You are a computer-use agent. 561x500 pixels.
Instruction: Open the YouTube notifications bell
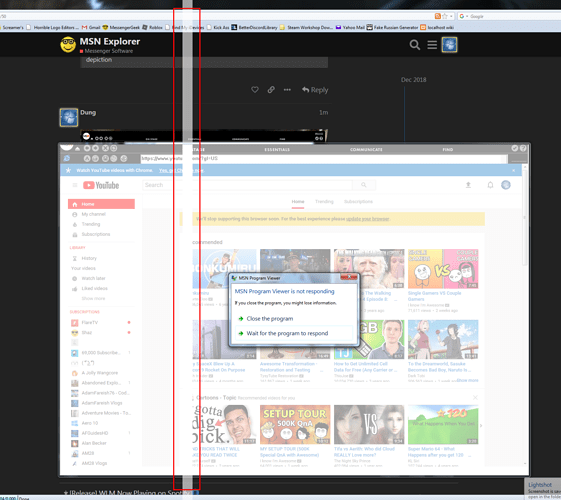click(491, 185)
